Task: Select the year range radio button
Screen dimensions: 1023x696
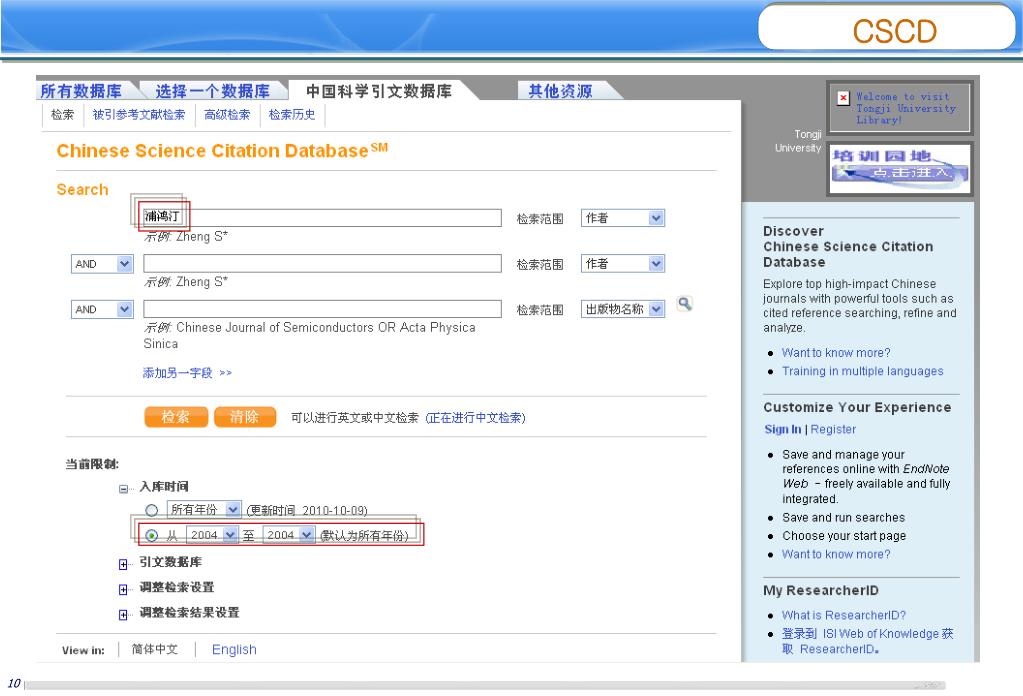Action: point(152,535)
